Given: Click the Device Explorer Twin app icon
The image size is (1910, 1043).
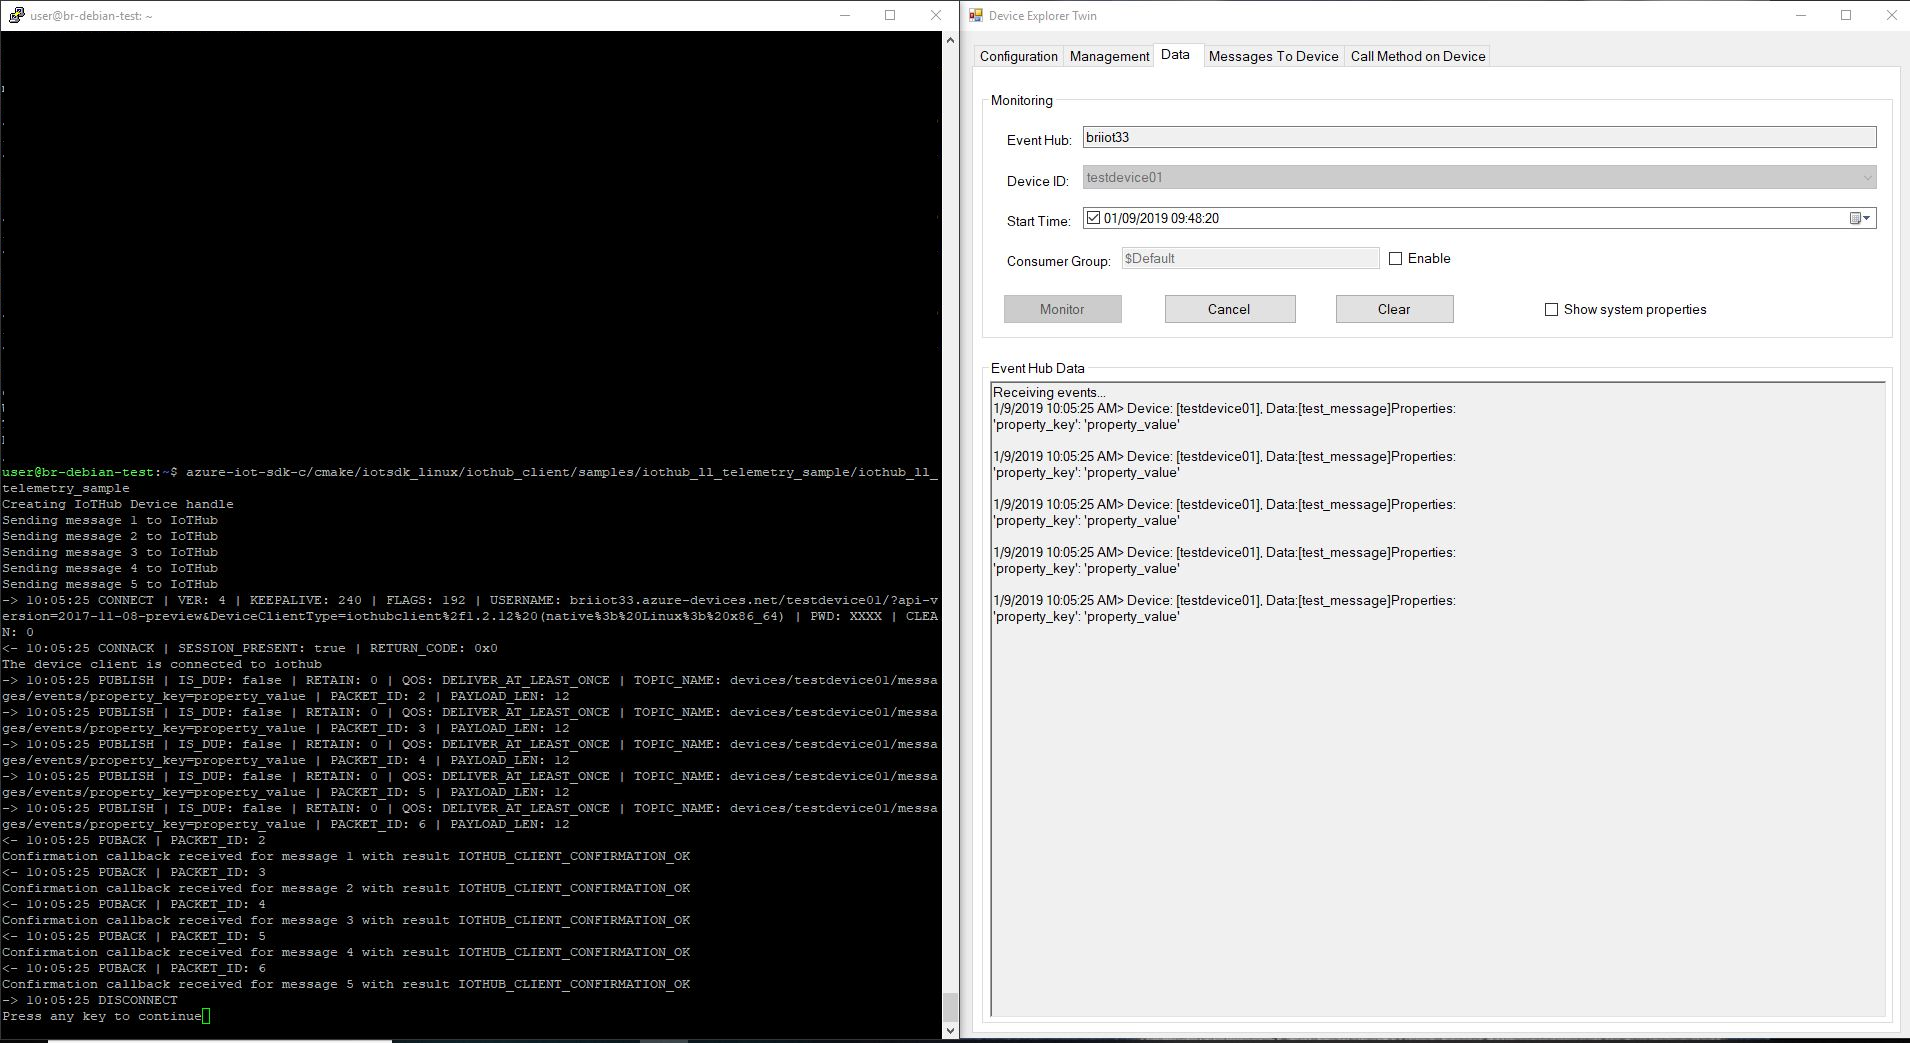Looking at the screenshot, I should click(975, 15).
